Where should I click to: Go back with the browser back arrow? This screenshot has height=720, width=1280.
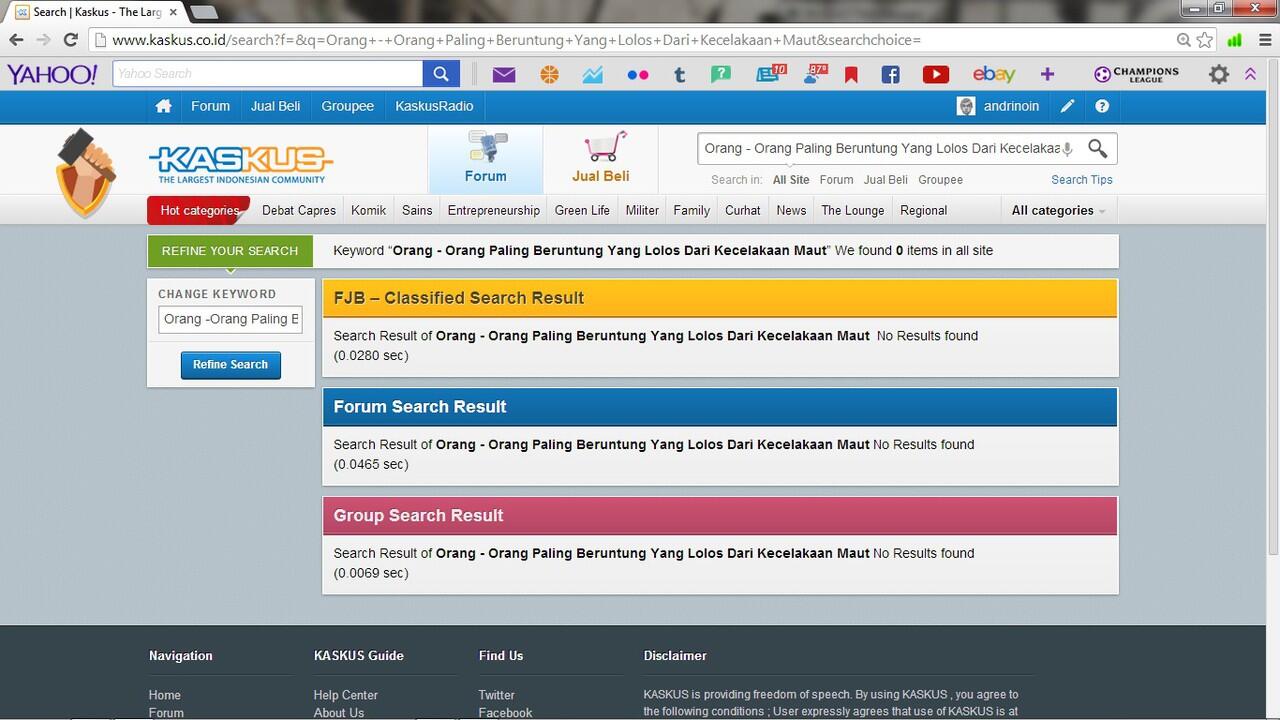tap(16, 40)
